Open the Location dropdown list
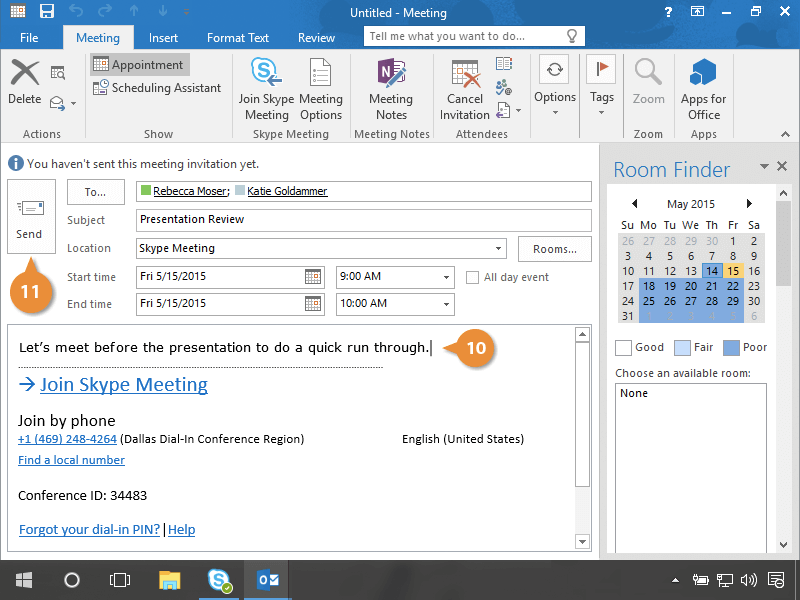This screenshot has width=800, height=600. [x=498, y=248]
